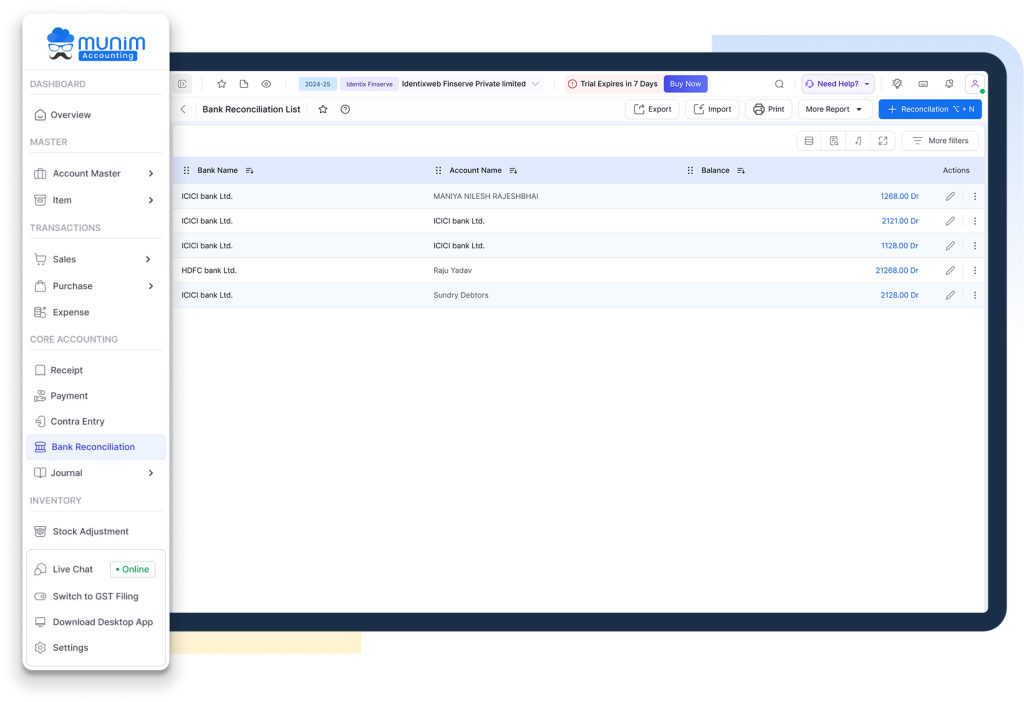Create a new Reconciliation
The height and width of the screenshot is (702, 1024).
(x=930, y=109)
